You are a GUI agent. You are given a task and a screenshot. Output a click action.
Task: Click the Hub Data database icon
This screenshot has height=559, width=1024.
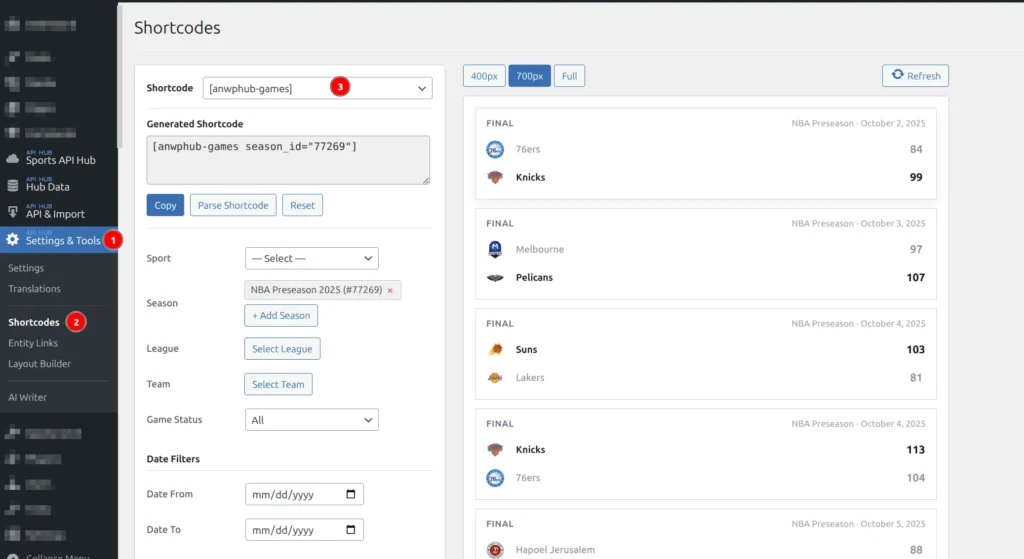pos(12,185)
